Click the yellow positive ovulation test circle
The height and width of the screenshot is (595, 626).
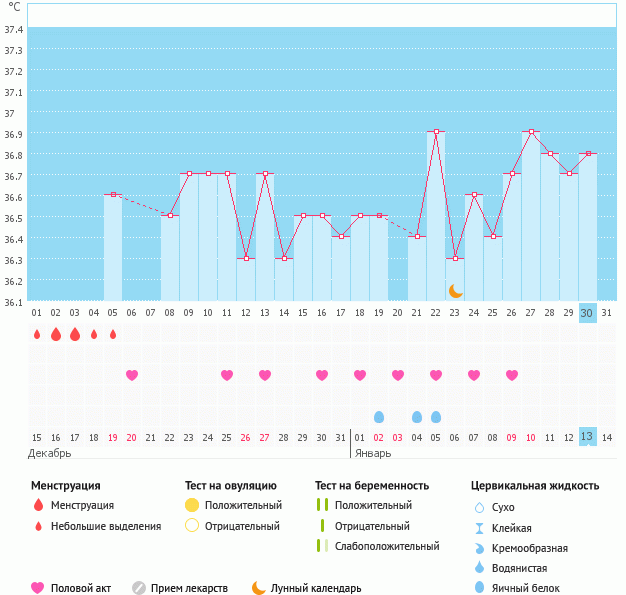pos(192,505)
